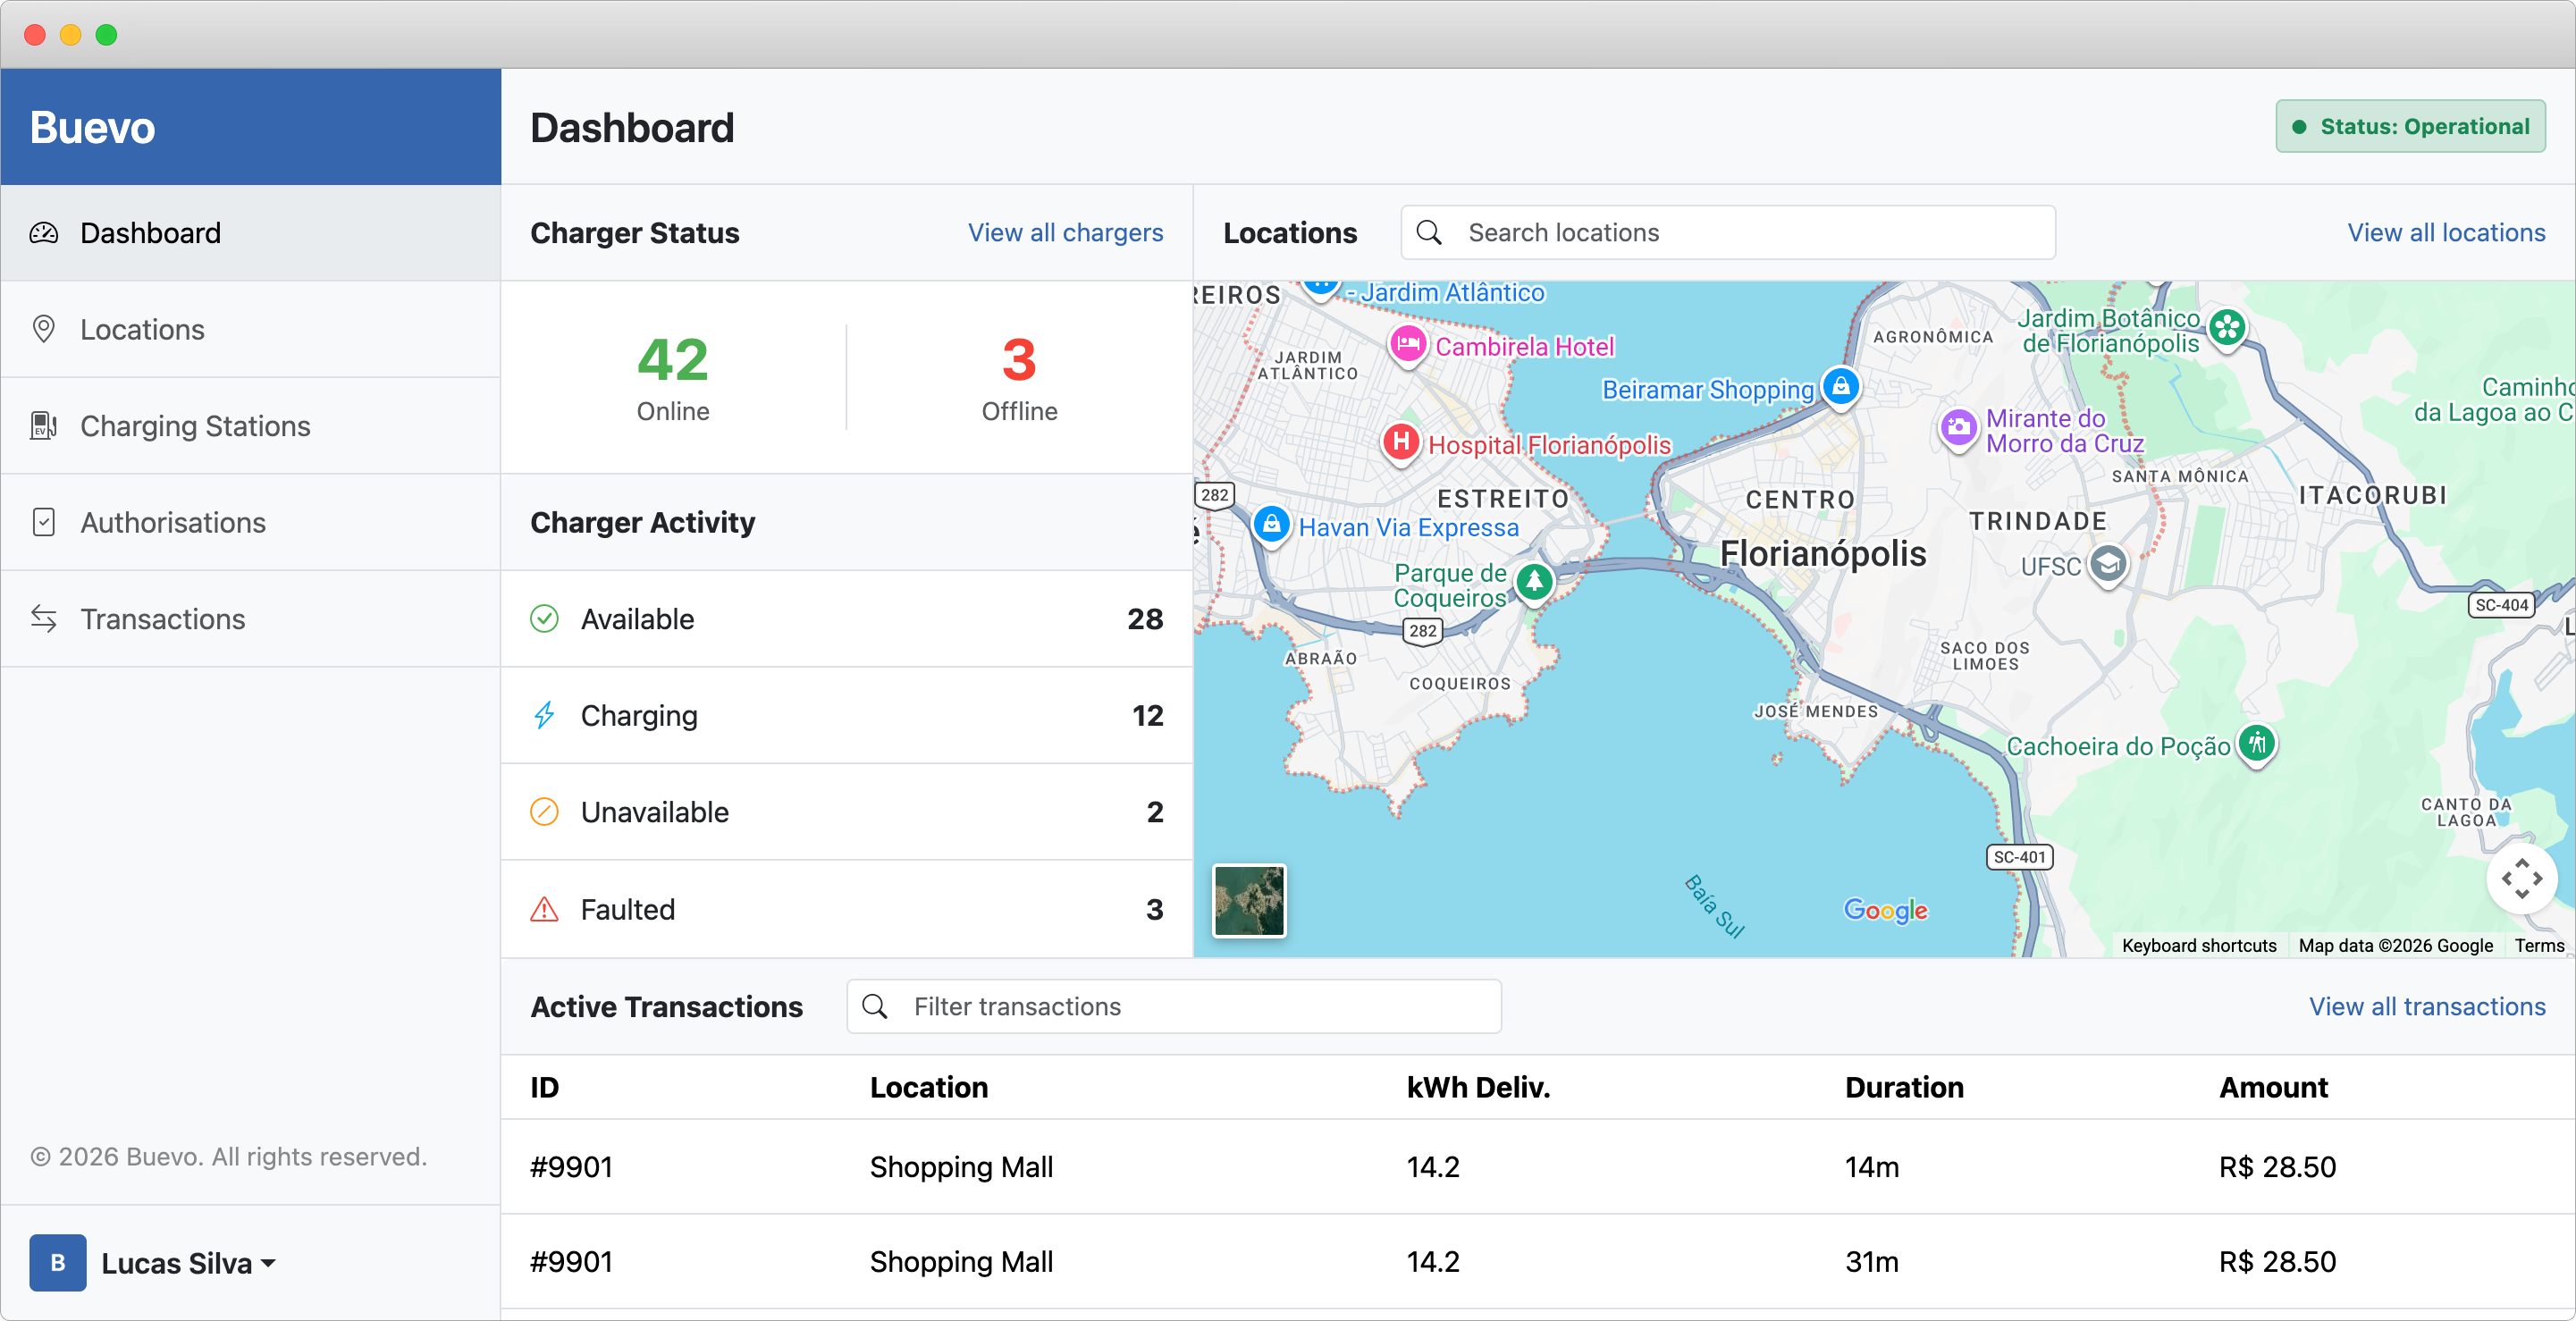The height and width of the screenshot is (1321, 2576).
Task: Click the kWh Deliv. column header
Action: (x=1478, y=1087)
